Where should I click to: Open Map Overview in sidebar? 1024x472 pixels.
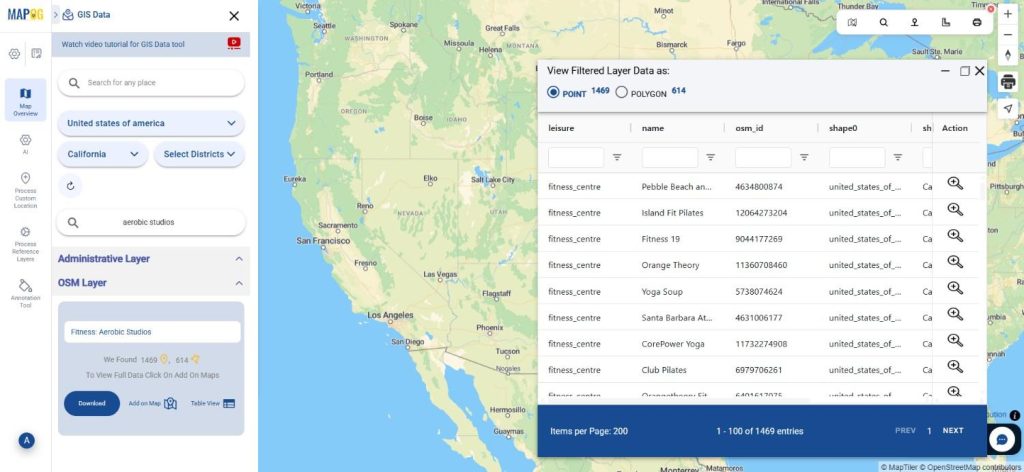25,100
